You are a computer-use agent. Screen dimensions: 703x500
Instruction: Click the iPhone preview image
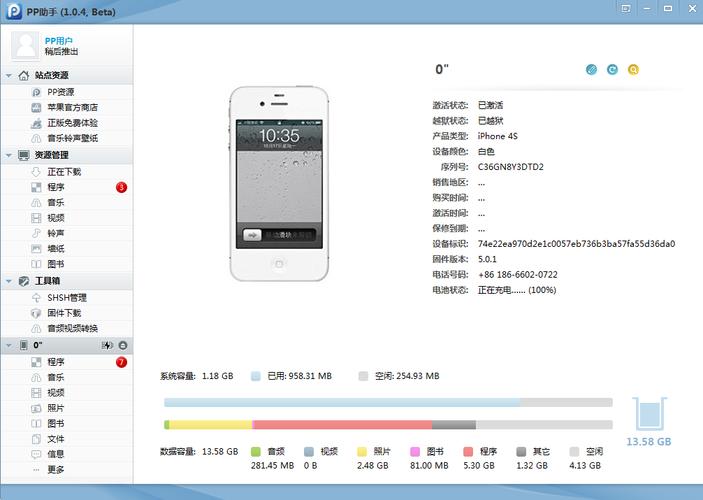pyautogui.click(x=279, y=183)
